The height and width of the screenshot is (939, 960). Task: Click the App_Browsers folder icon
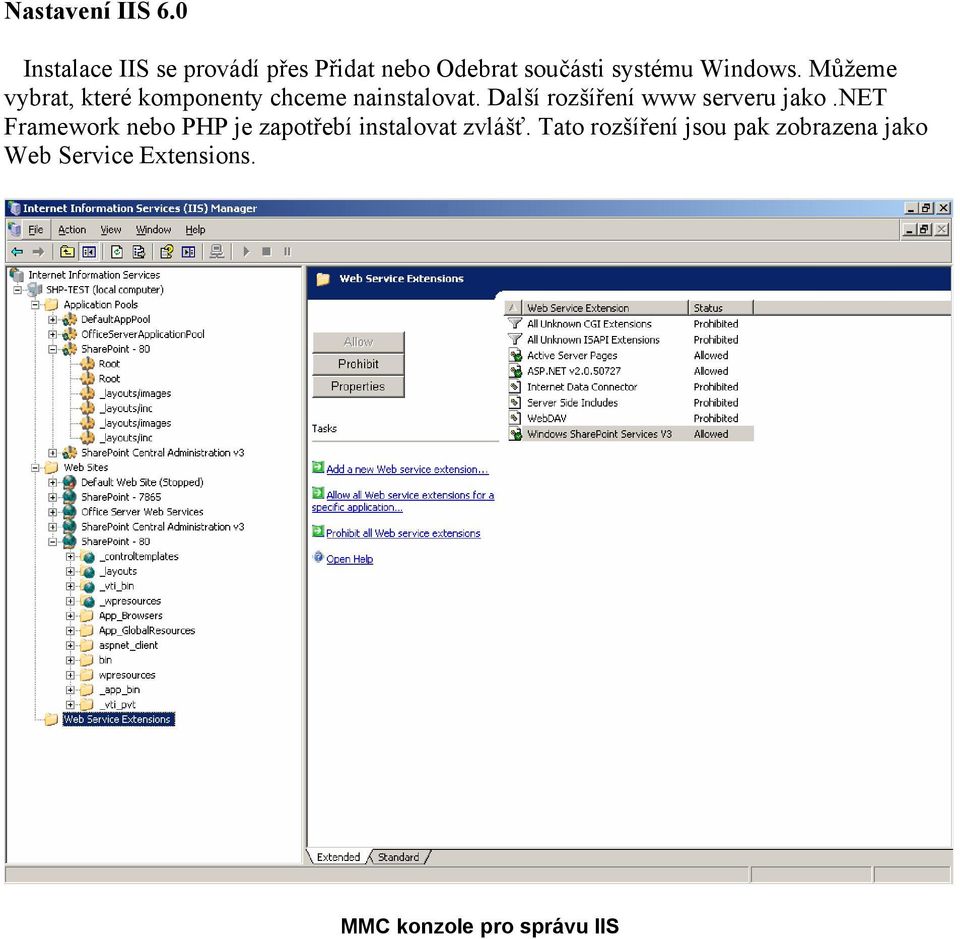click(88, 616)
